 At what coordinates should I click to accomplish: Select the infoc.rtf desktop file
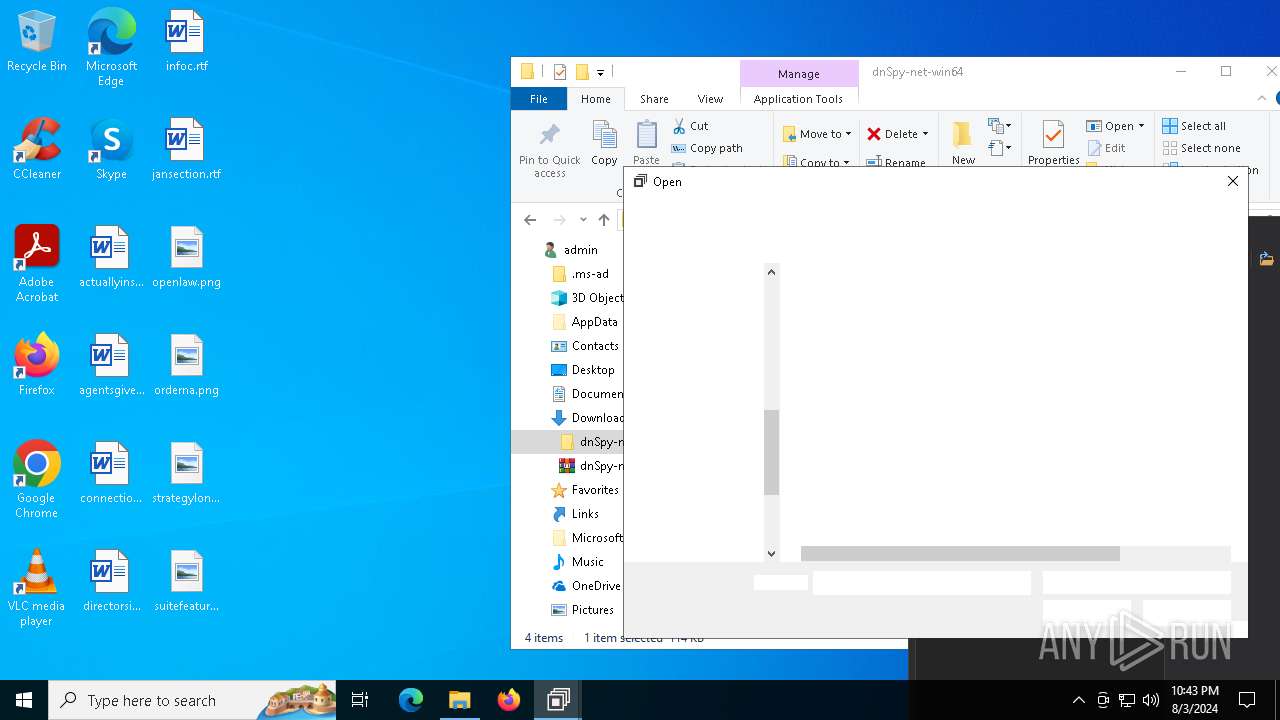186,42
